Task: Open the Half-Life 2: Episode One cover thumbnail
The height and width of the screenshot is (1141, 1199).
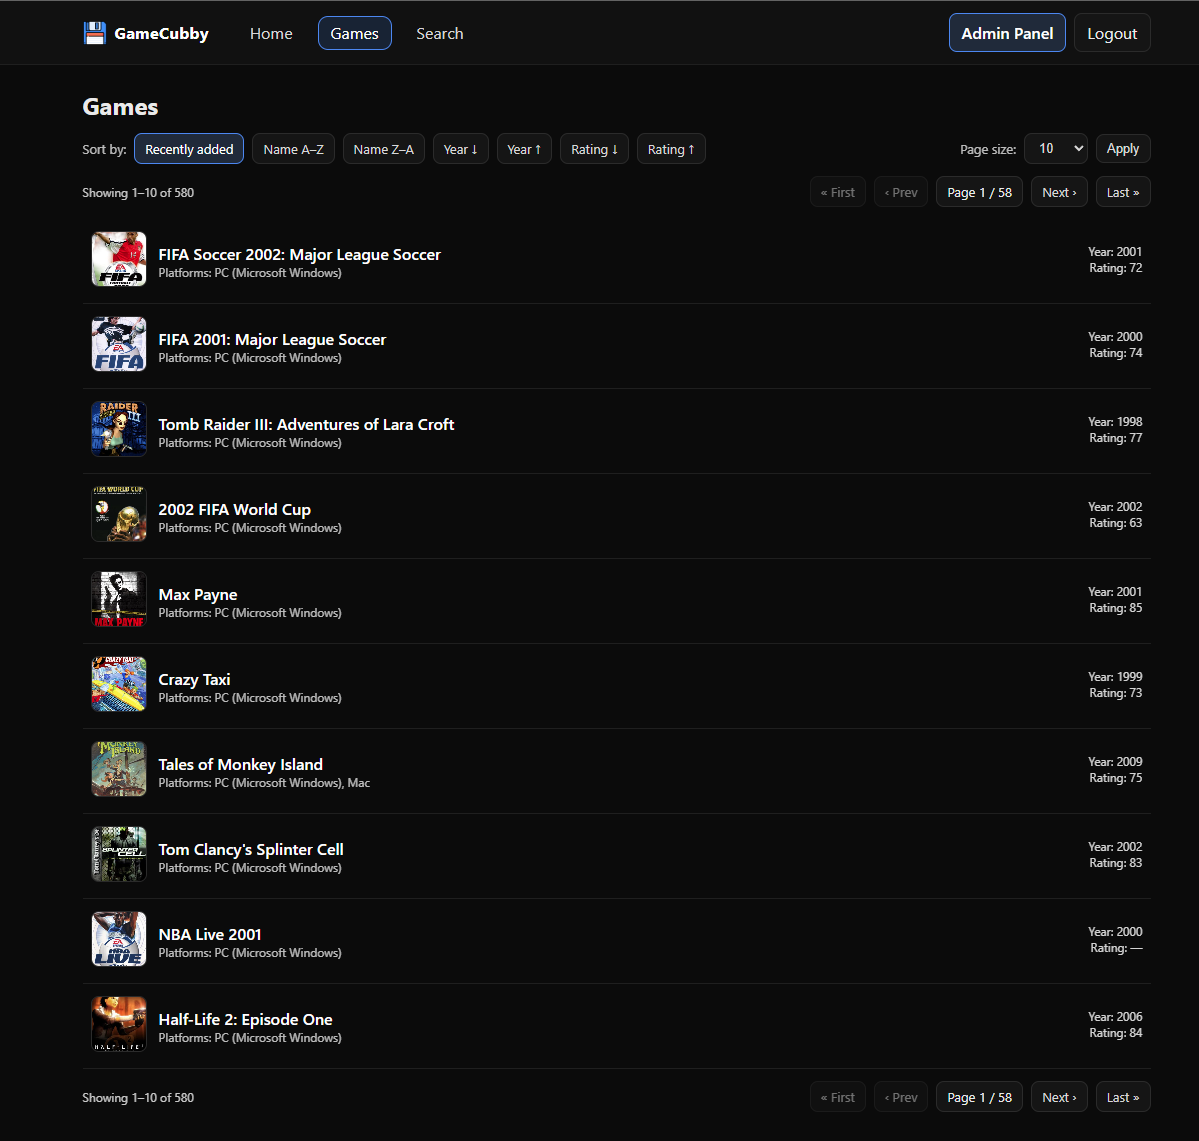Action: [119, 1023]
